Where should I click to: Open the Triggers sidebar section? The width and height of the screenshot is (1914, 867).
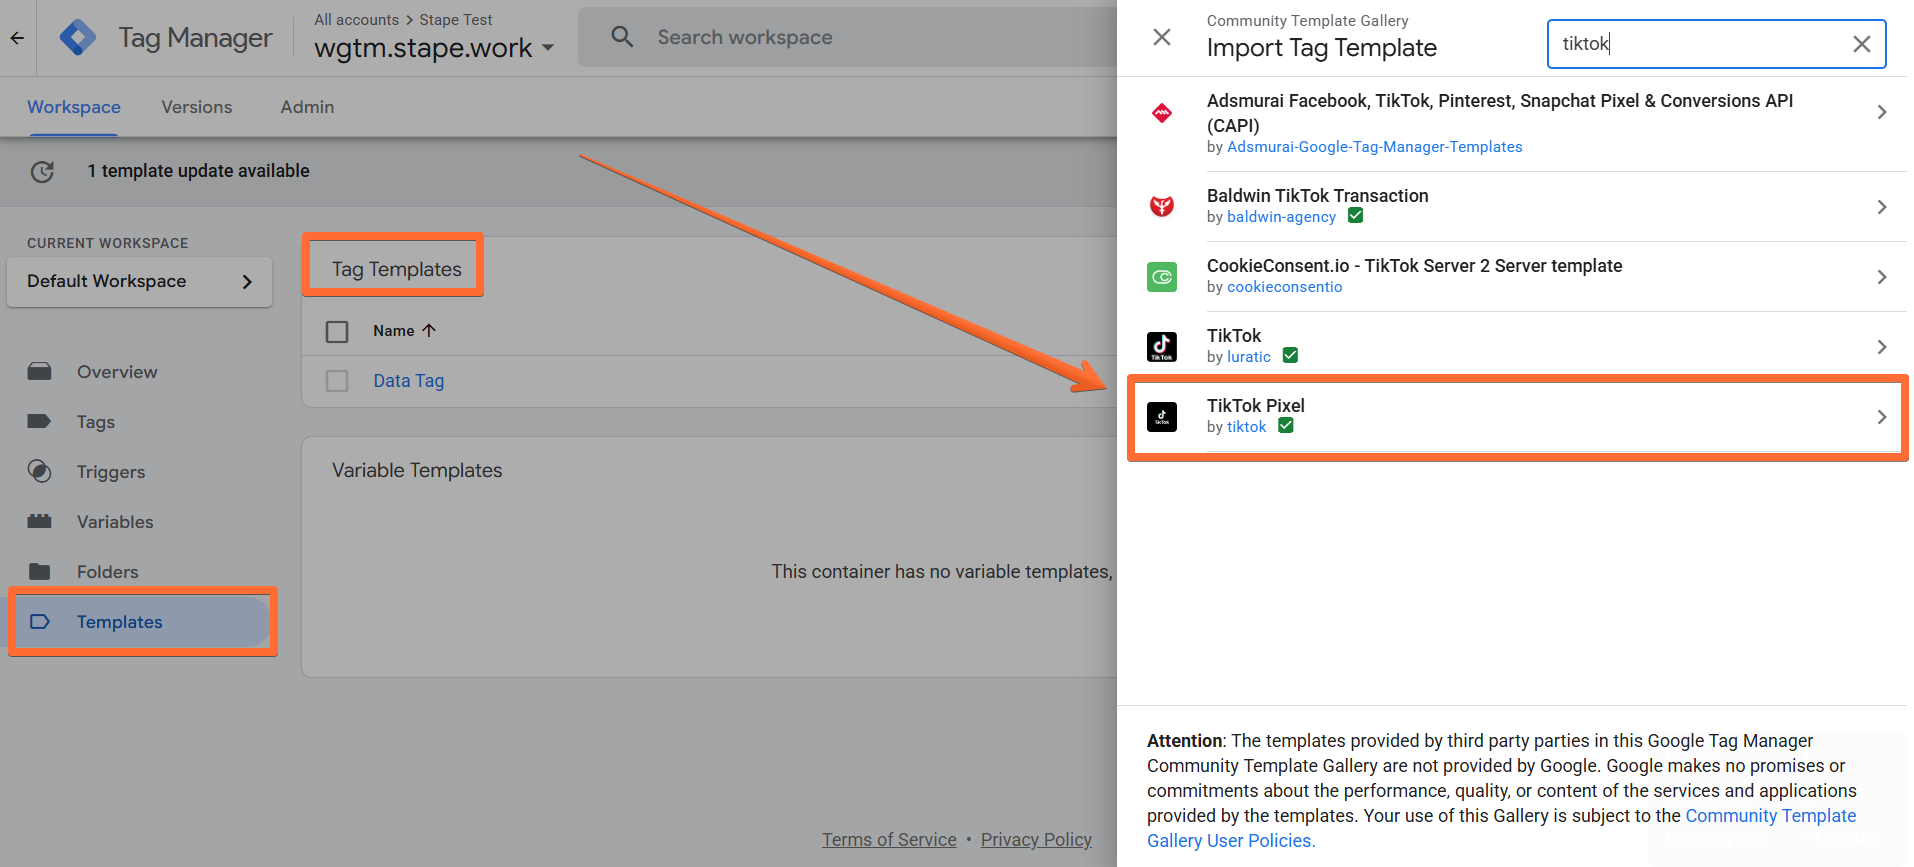coord(110,472)
